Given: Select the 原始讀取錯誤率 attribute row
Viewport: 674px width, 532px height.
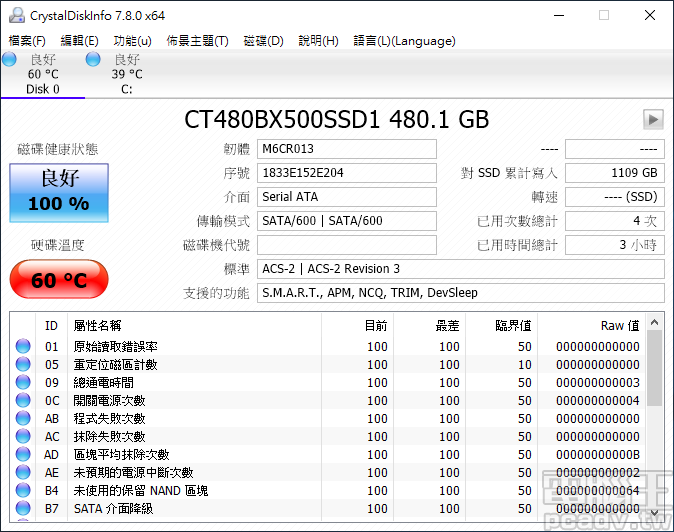Looking at the screenshot, I should [328, 346].
